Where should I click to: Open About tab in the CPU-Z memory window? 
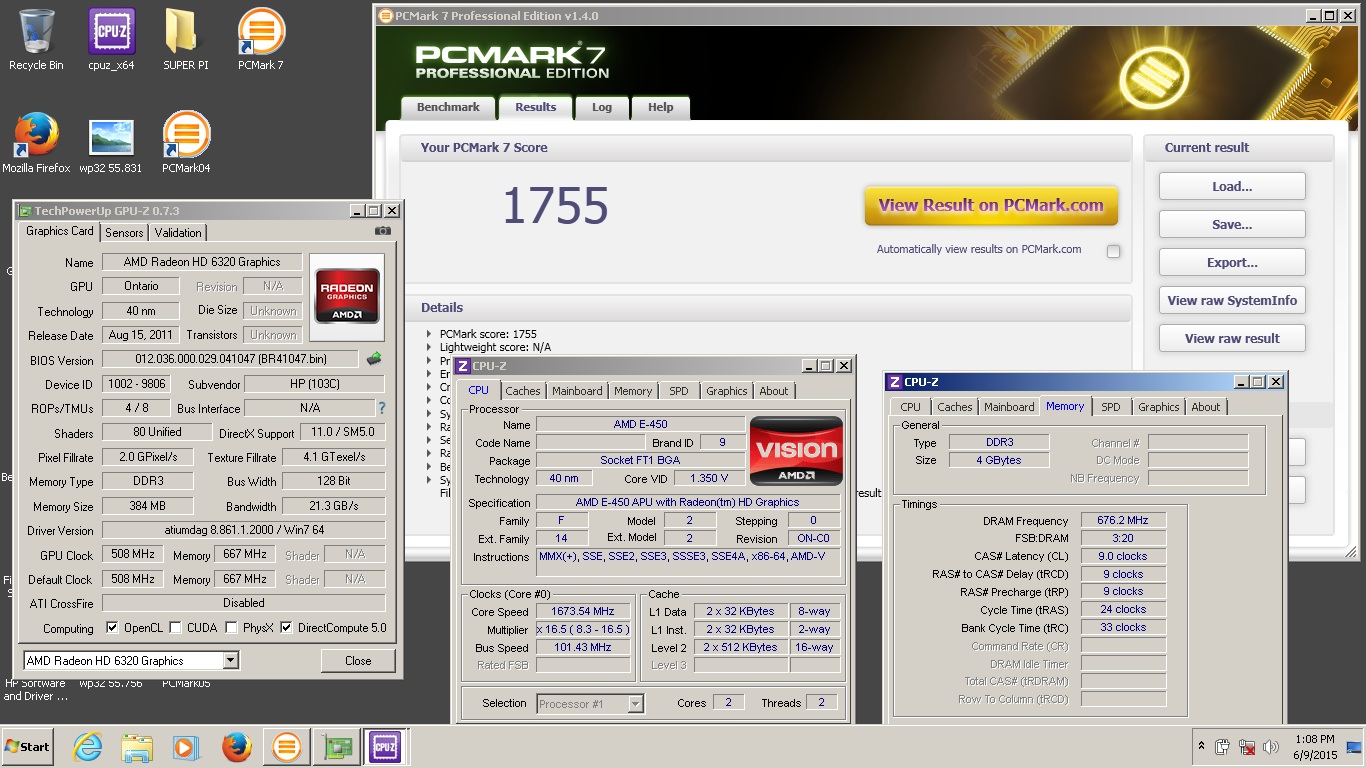(1206, 407)
